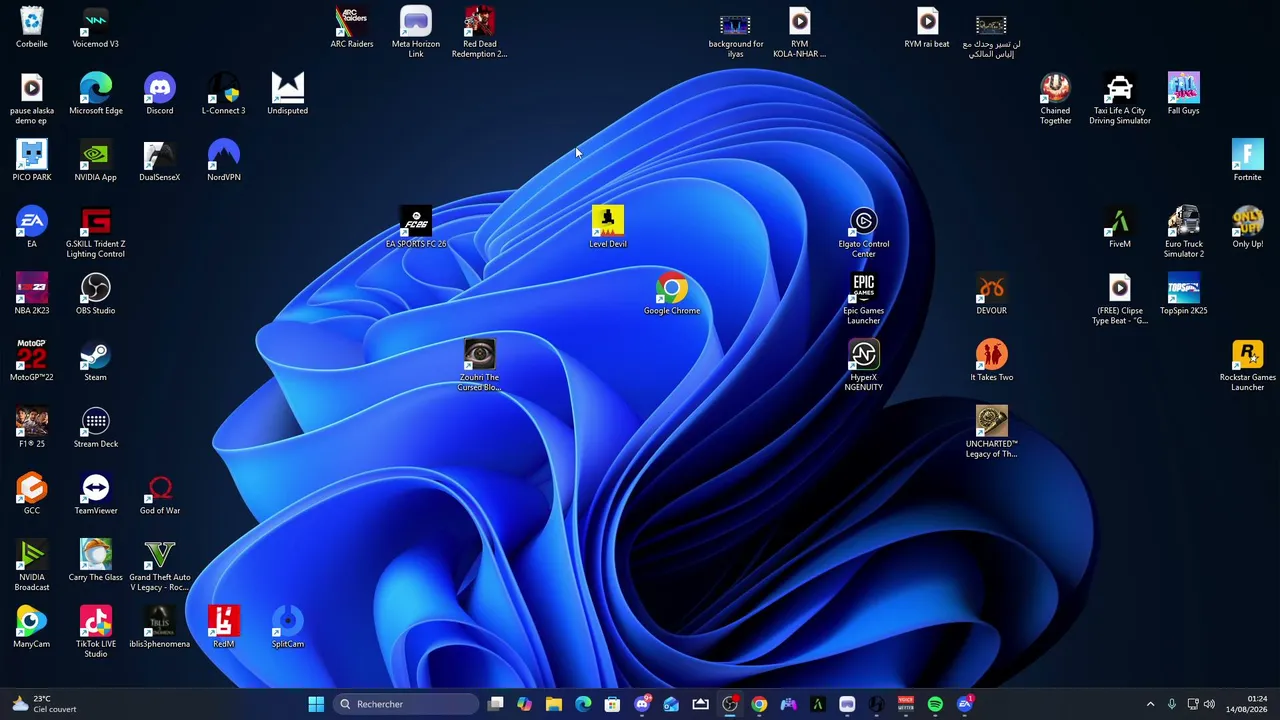Open File Explorer from the taskbar
Image resolution: width=1280 pixels, height=720 pixels.
[554, 704]
